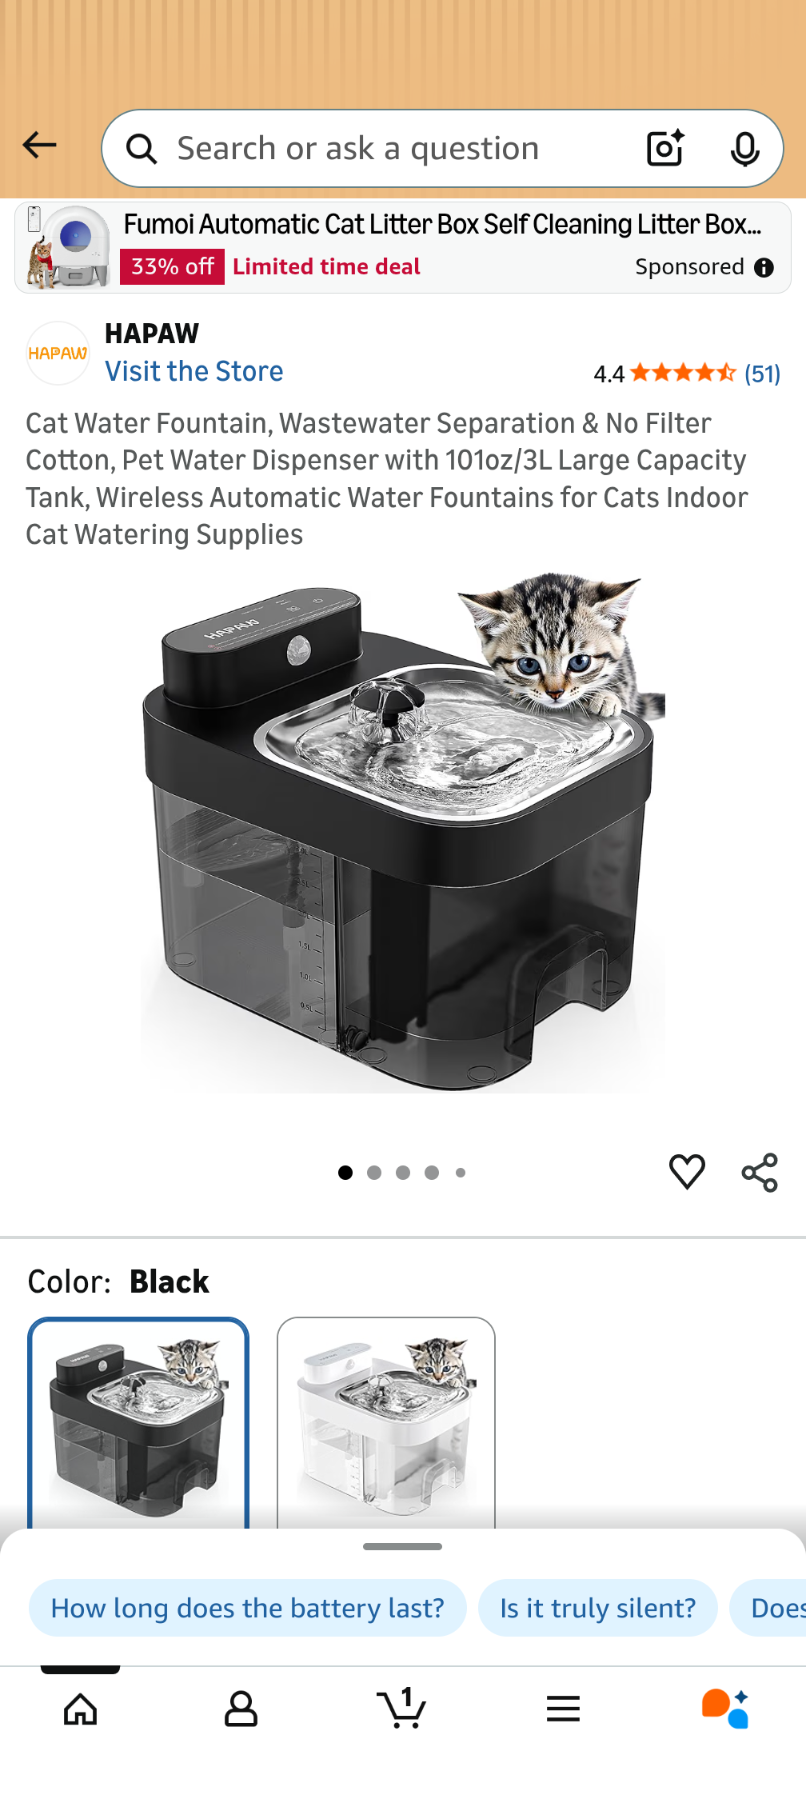Go to the Home tab

coord(80,1709)
